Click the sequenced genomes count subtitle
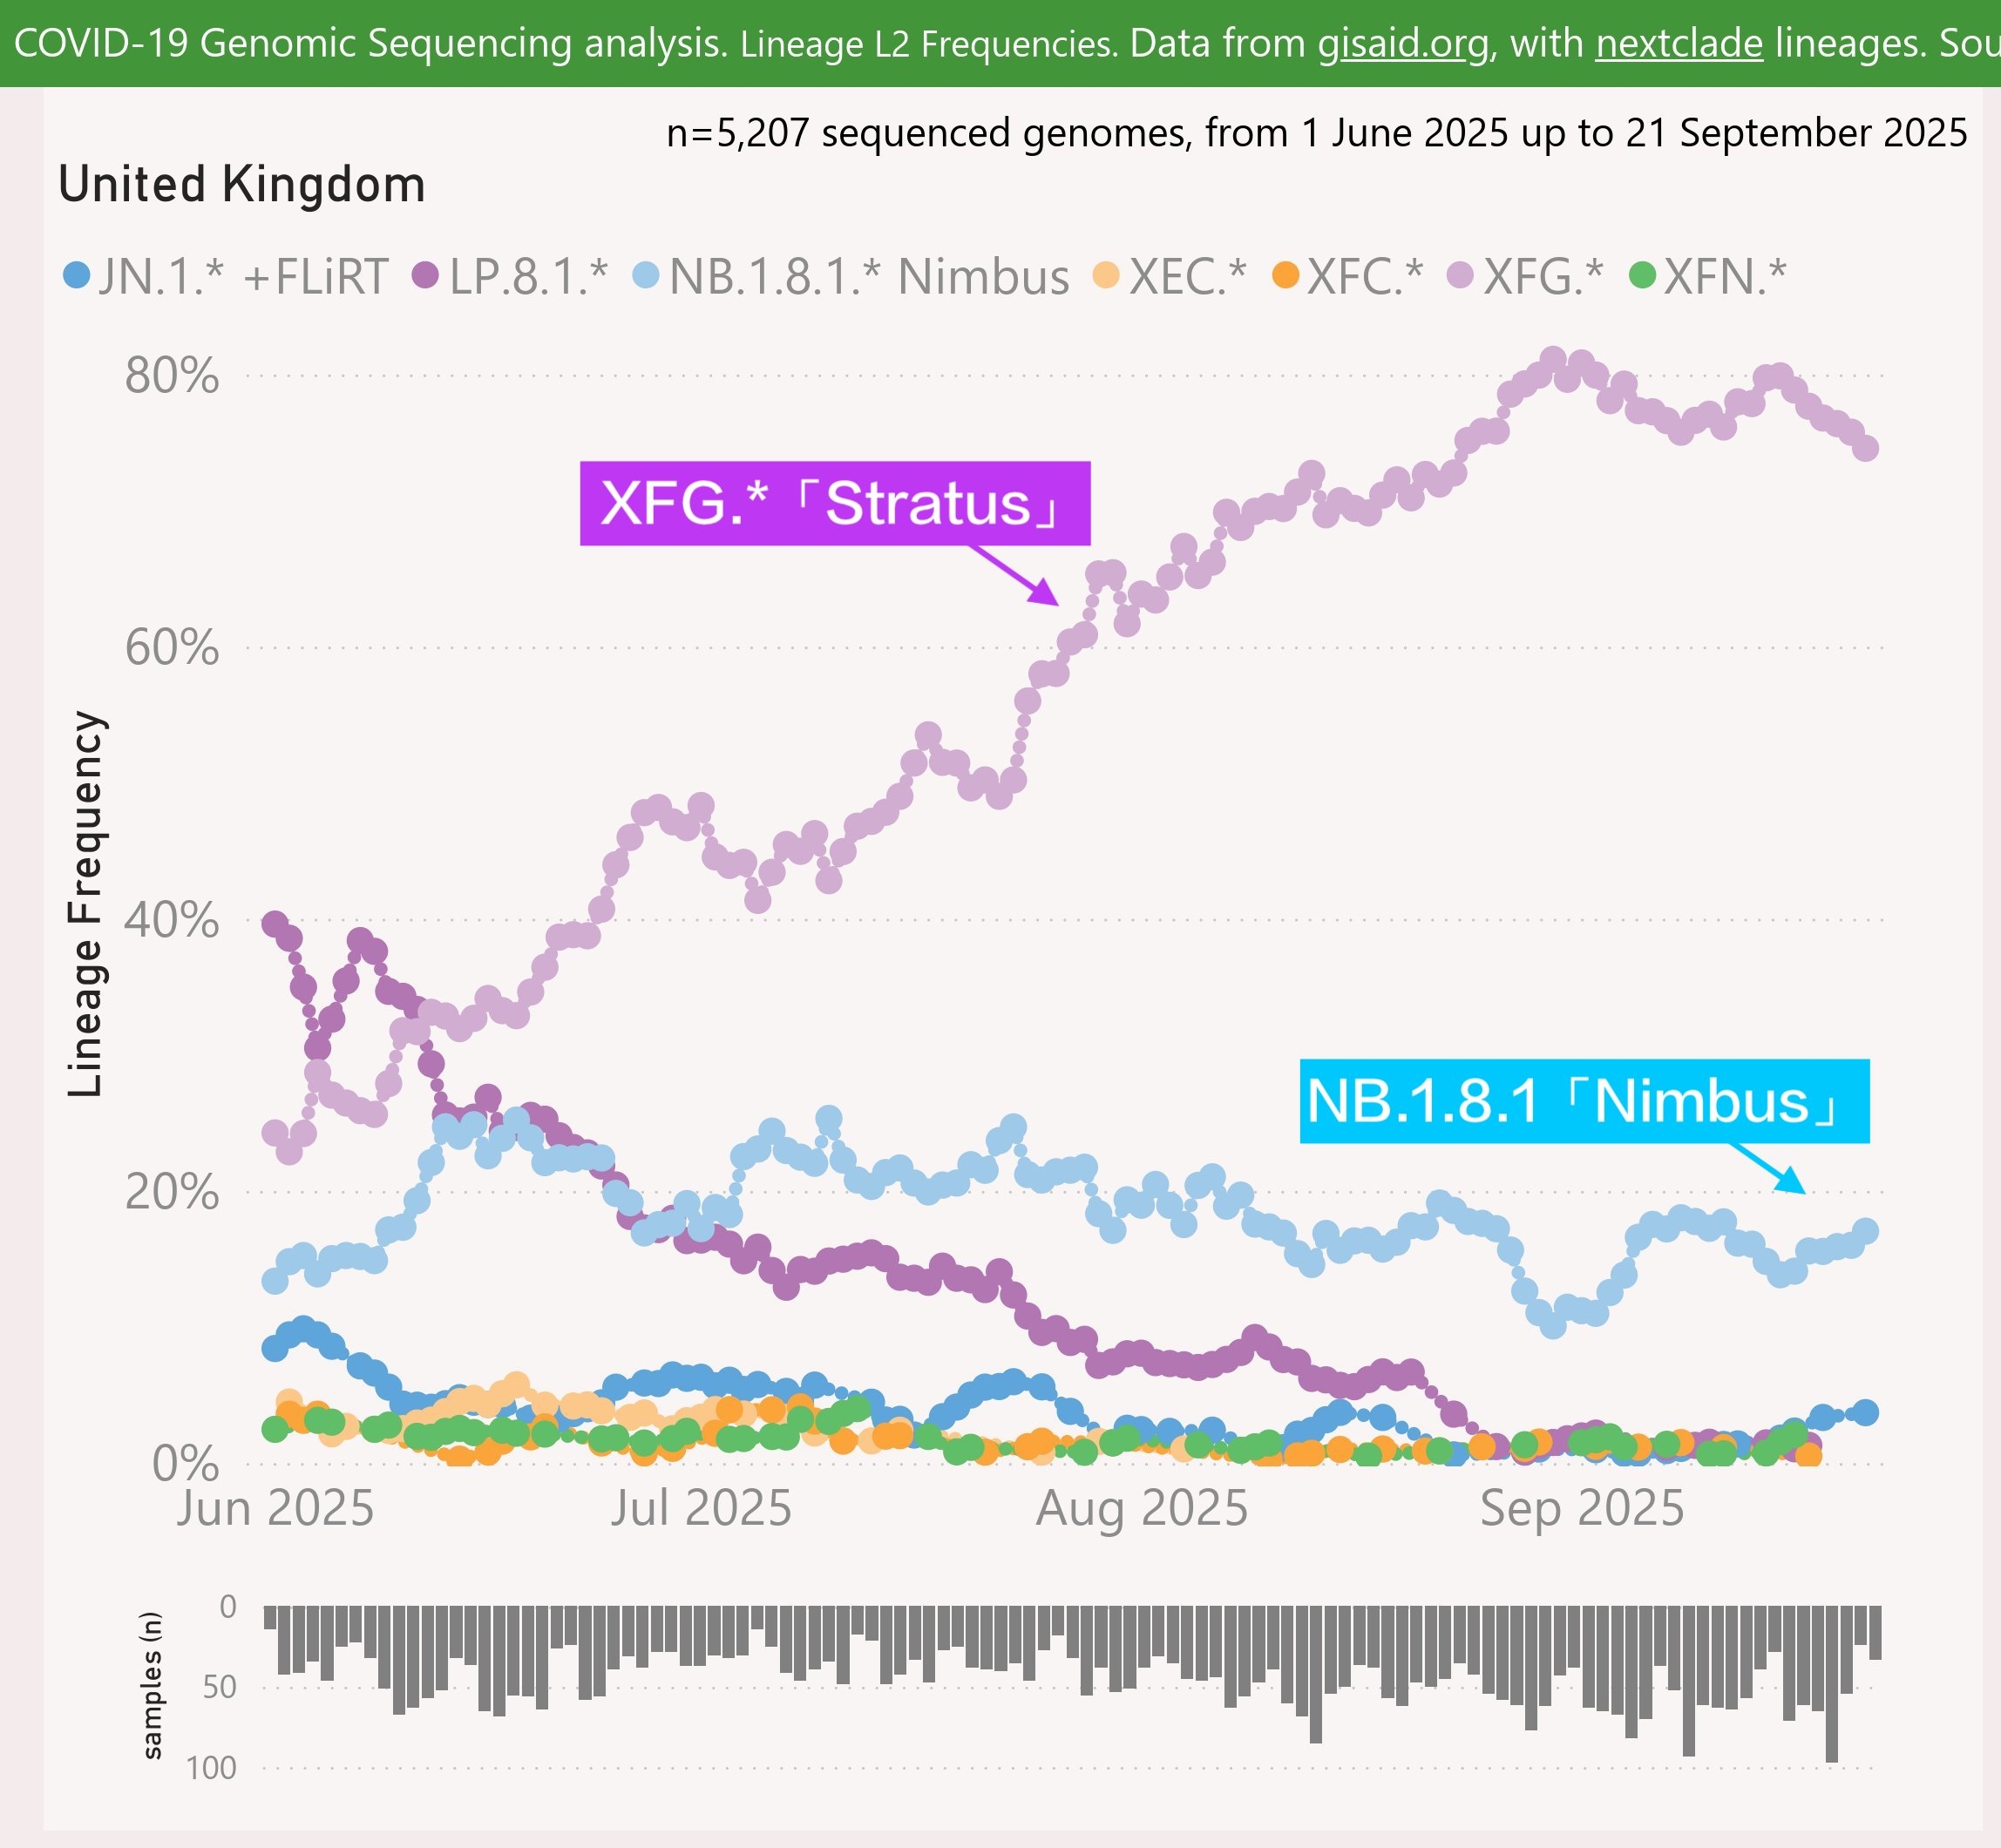This screenshot has height=1848, width=2001. (1316, 133)
